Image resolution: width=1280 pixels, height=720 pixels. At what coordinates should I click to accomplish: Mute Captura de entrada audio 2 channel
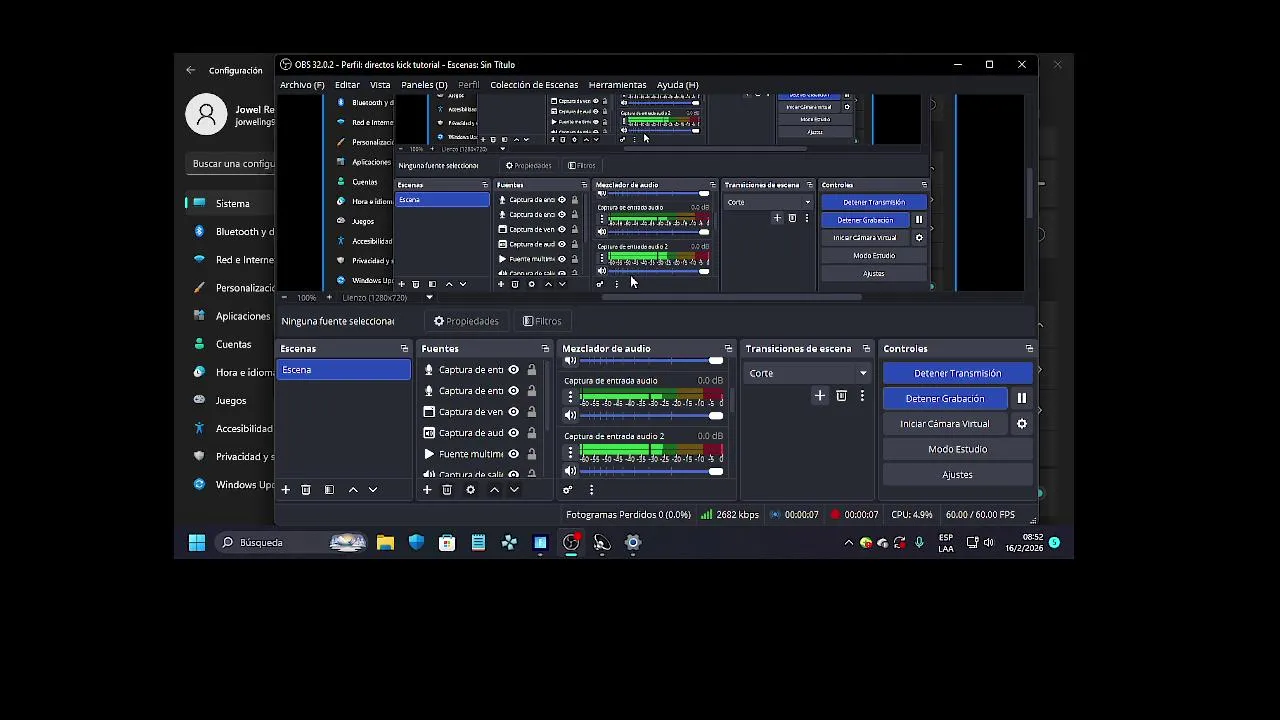[x=571, y=471]
